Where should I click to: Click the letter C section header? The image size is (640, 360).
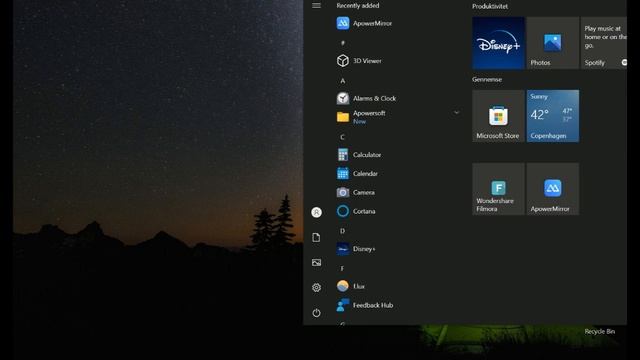(x=342, y=137)
